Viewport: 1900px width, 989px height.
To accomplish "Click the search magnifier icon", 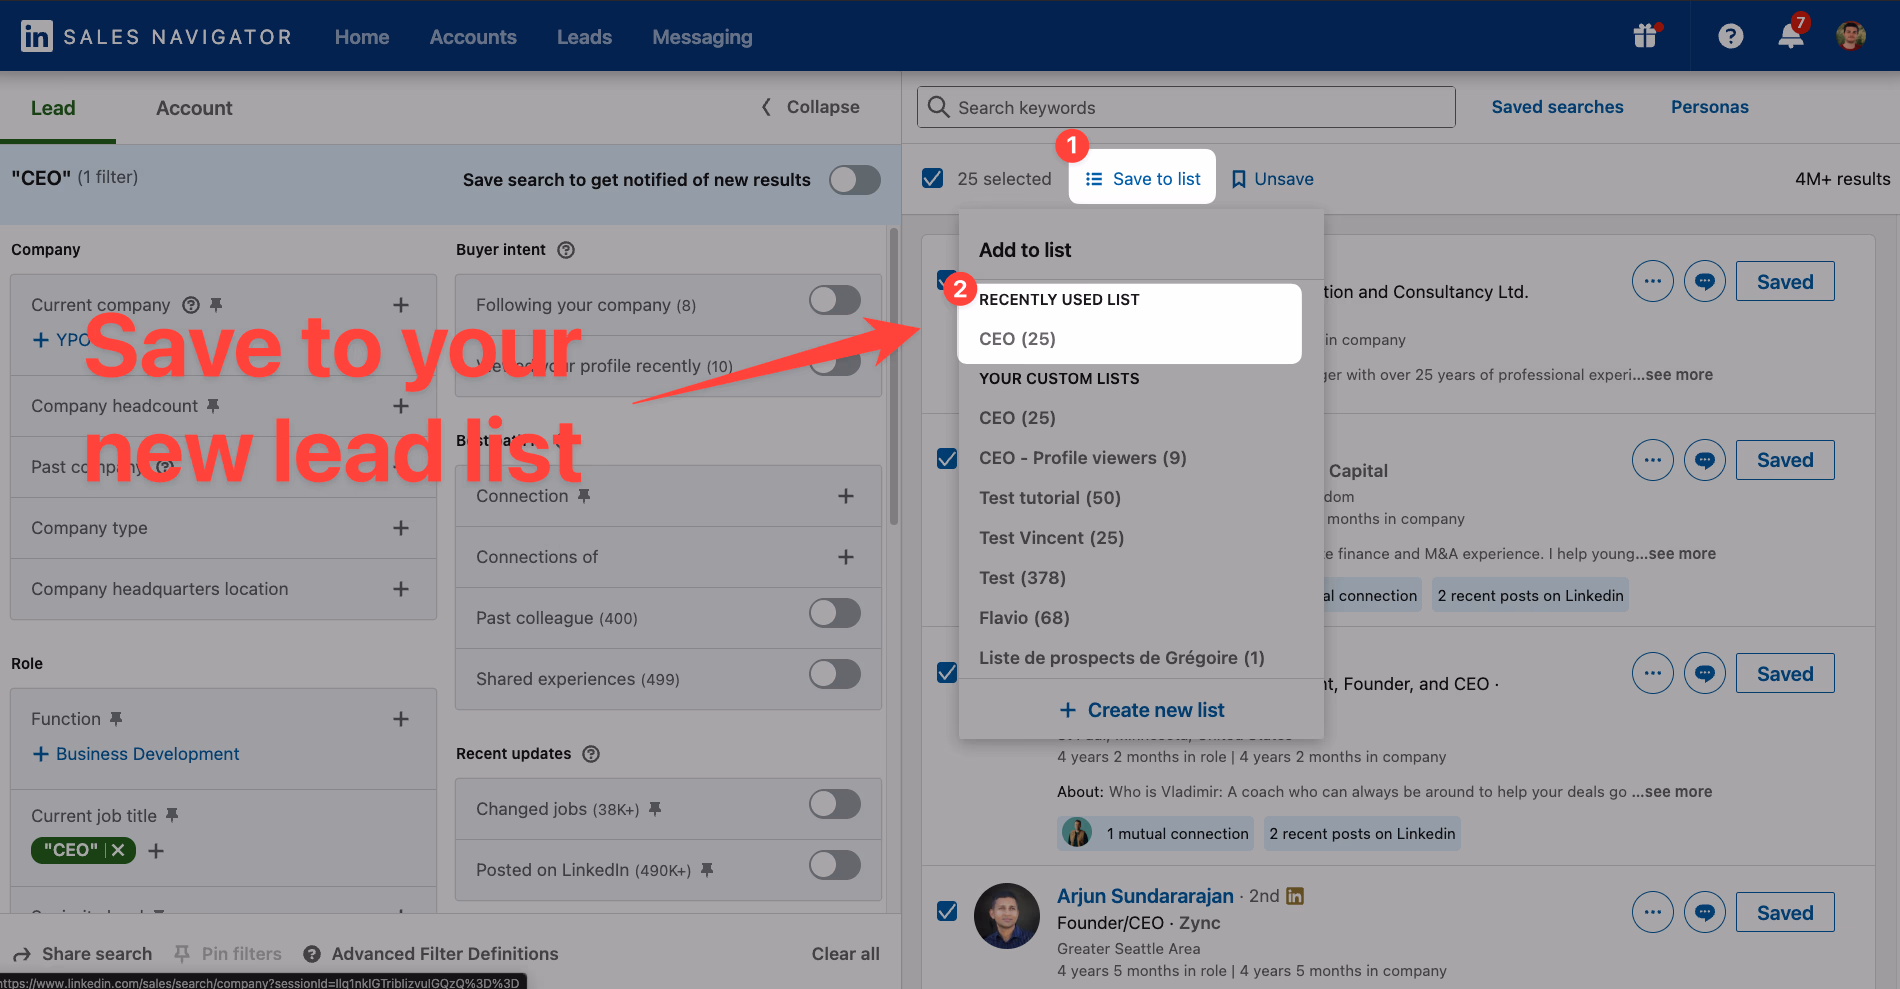I will (x=938, y=107).
